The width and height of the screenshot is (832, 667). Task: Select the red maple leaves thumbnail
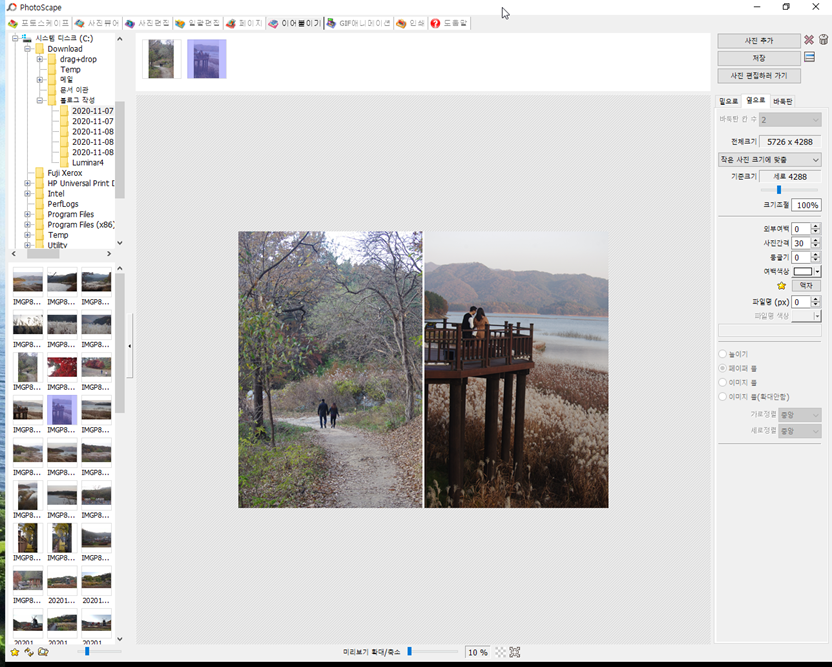pos(62,367)
